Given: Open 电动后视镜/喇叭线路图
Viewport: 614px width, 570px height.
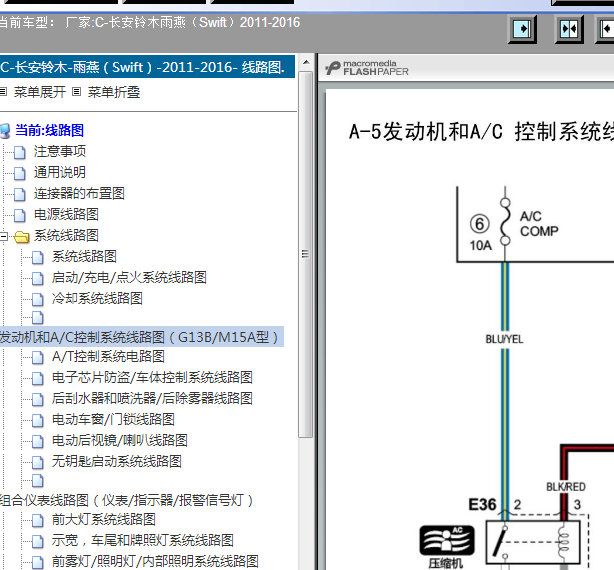Looking at the screenshot, I should pyautogui.click(x=120, y=440).
